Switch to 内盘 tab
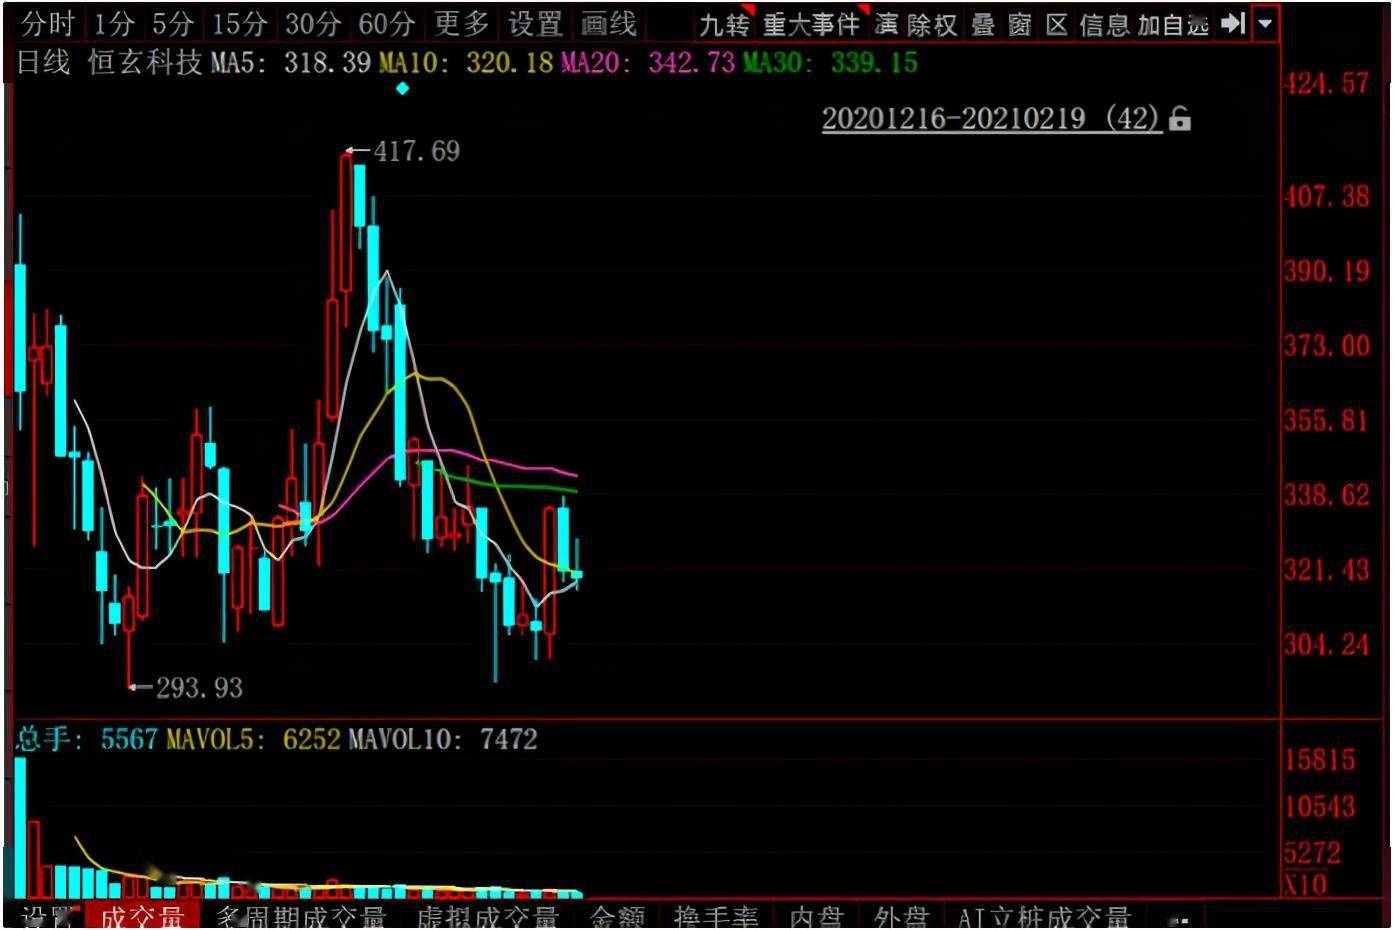Screen dimensions: 1394x930 [817, 916]
